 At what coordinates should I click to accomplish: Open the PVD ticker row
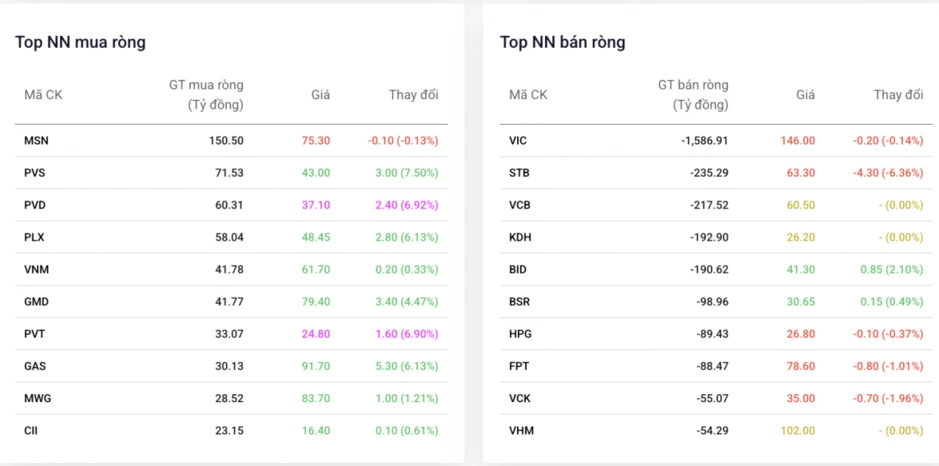pyautogui.click(x=35, y=205)
